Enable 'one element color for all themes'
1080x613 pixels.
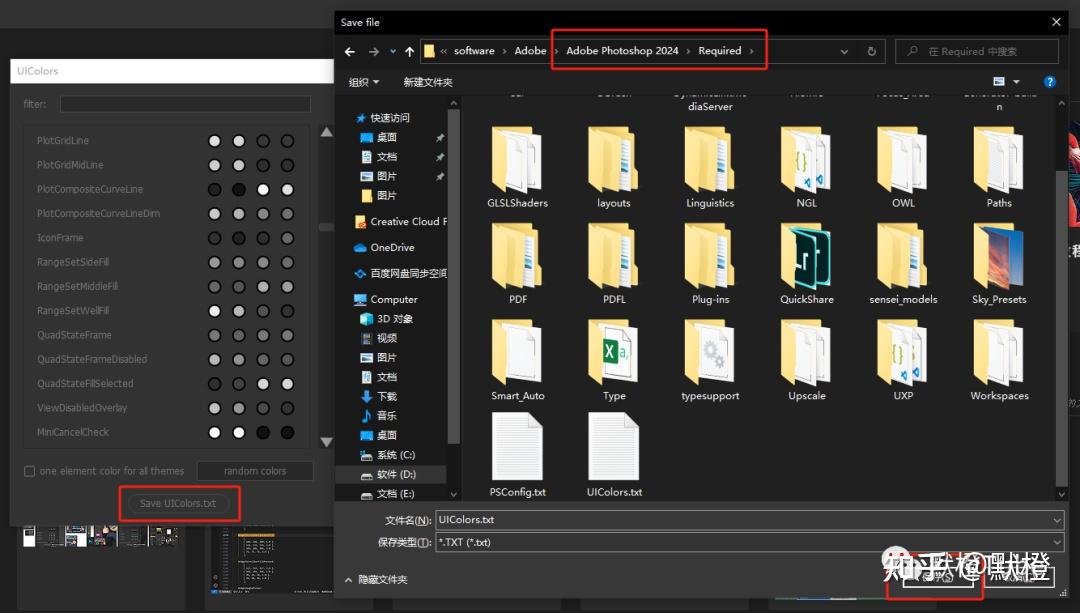point(29,470)
